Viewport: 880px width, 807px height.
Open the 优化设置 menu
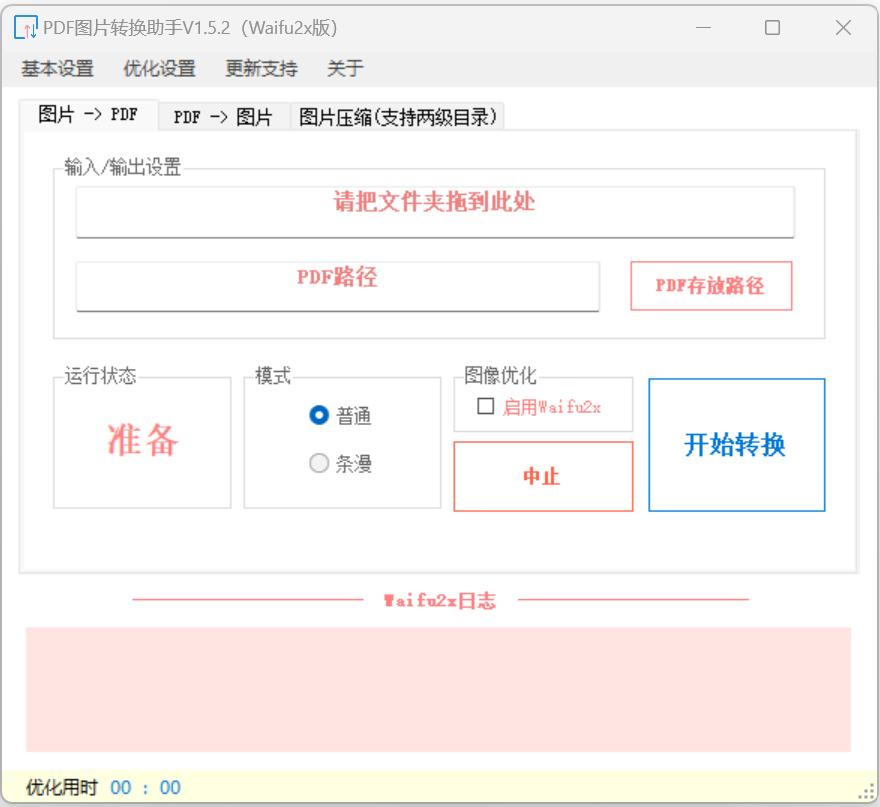click(159, 68)
